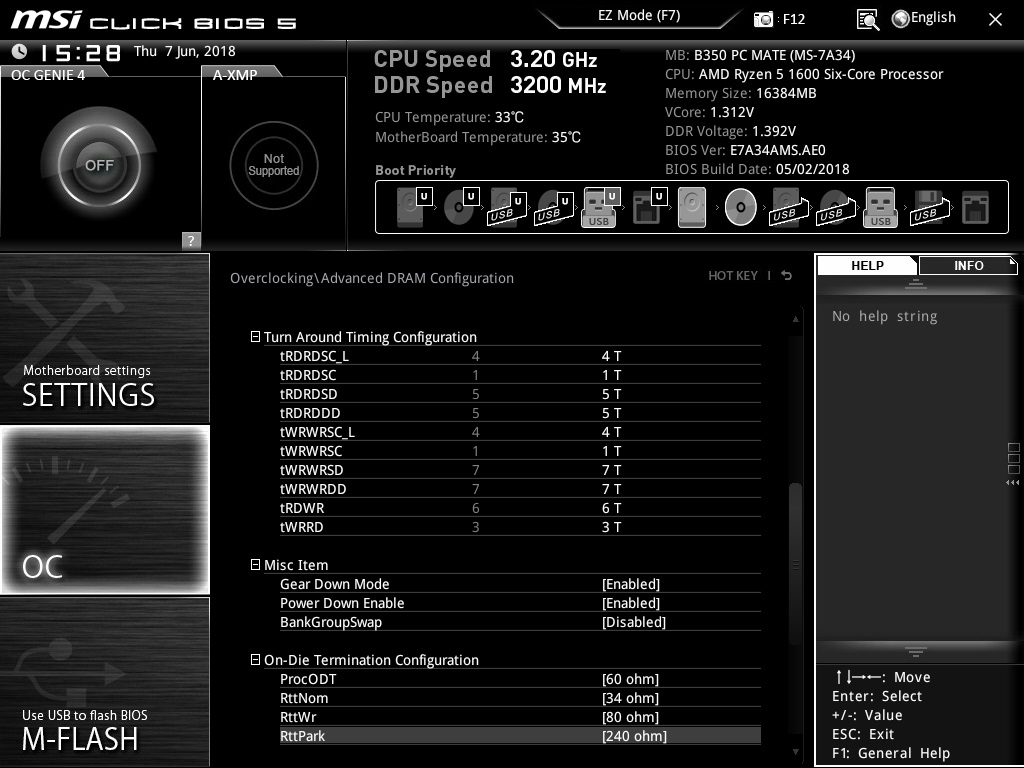Select the legacy USB key boot icon
Screen dimensions: 1024x768
(880, 208)
